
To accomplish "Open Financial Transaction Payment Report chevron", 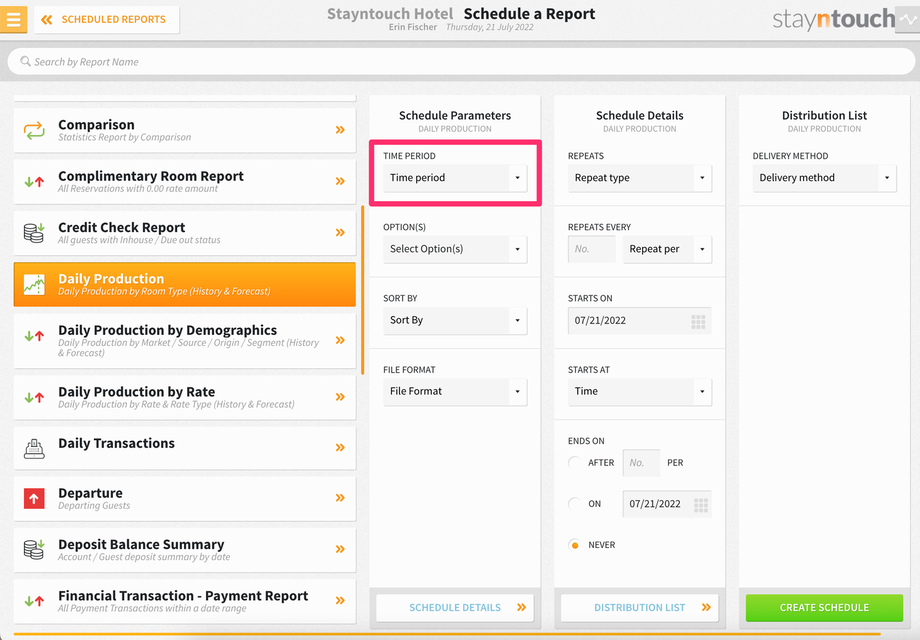I will point(340,601).
